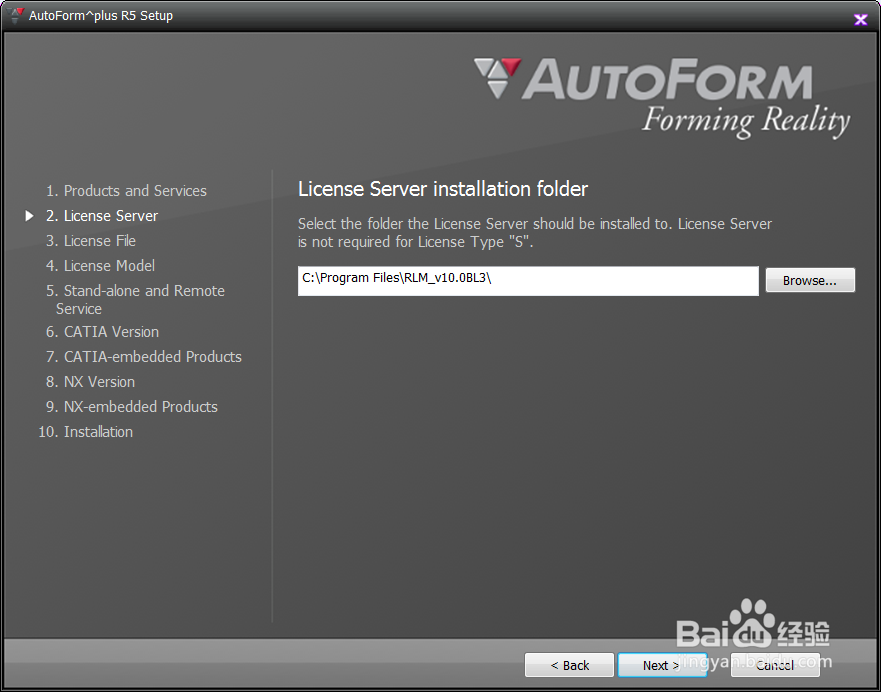Select step 10. Installation
Viewport: 881px width, 692px height.
click(86, 432)
